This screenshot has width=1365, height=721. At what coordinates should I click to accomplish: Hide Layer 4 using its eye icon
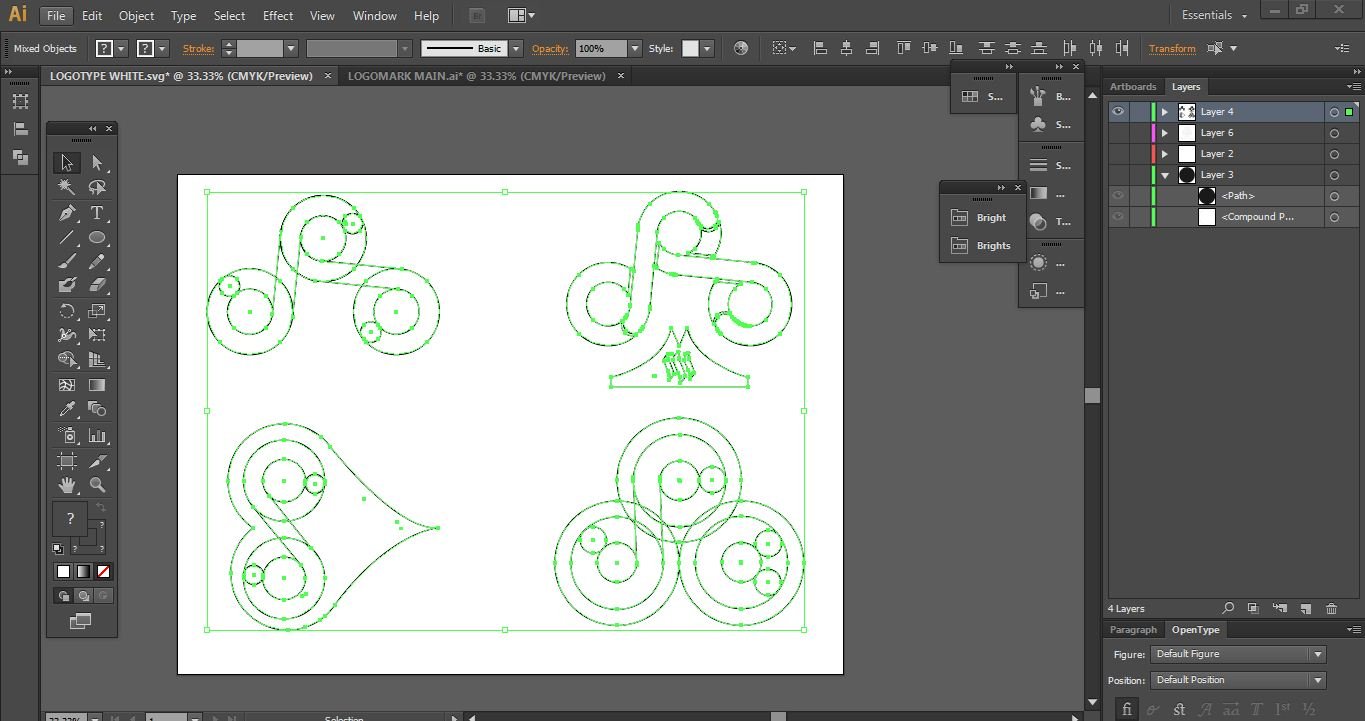pyautogui.click(x=1118, y=112)
